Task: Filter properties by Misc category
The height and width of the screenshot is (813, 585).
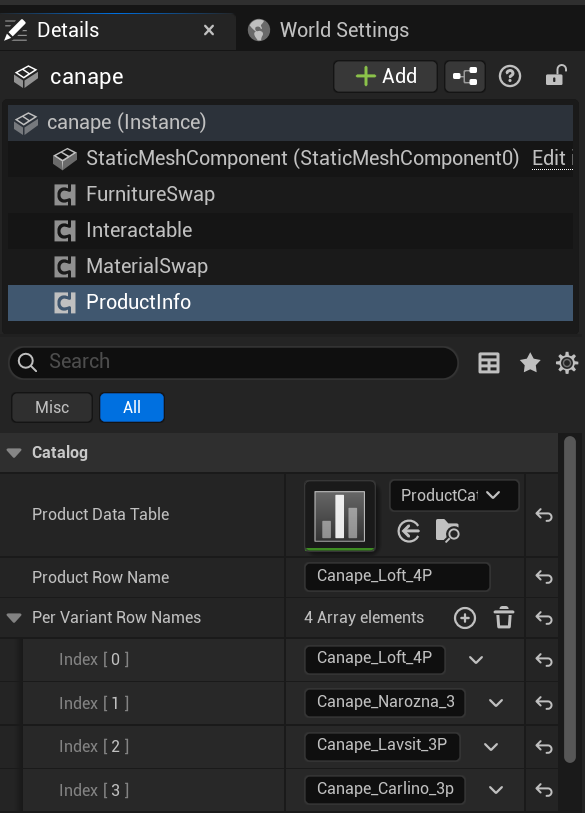Action: (52, 408)
